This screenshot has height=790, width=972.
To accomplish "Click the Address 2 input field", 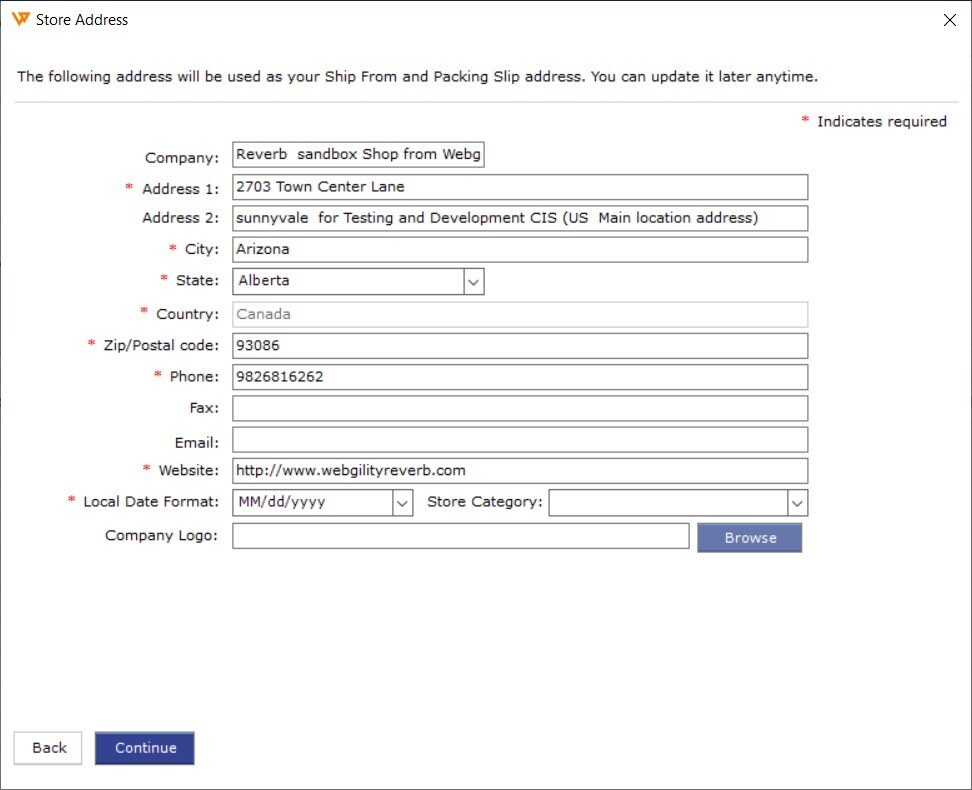I will pos(519,218).
